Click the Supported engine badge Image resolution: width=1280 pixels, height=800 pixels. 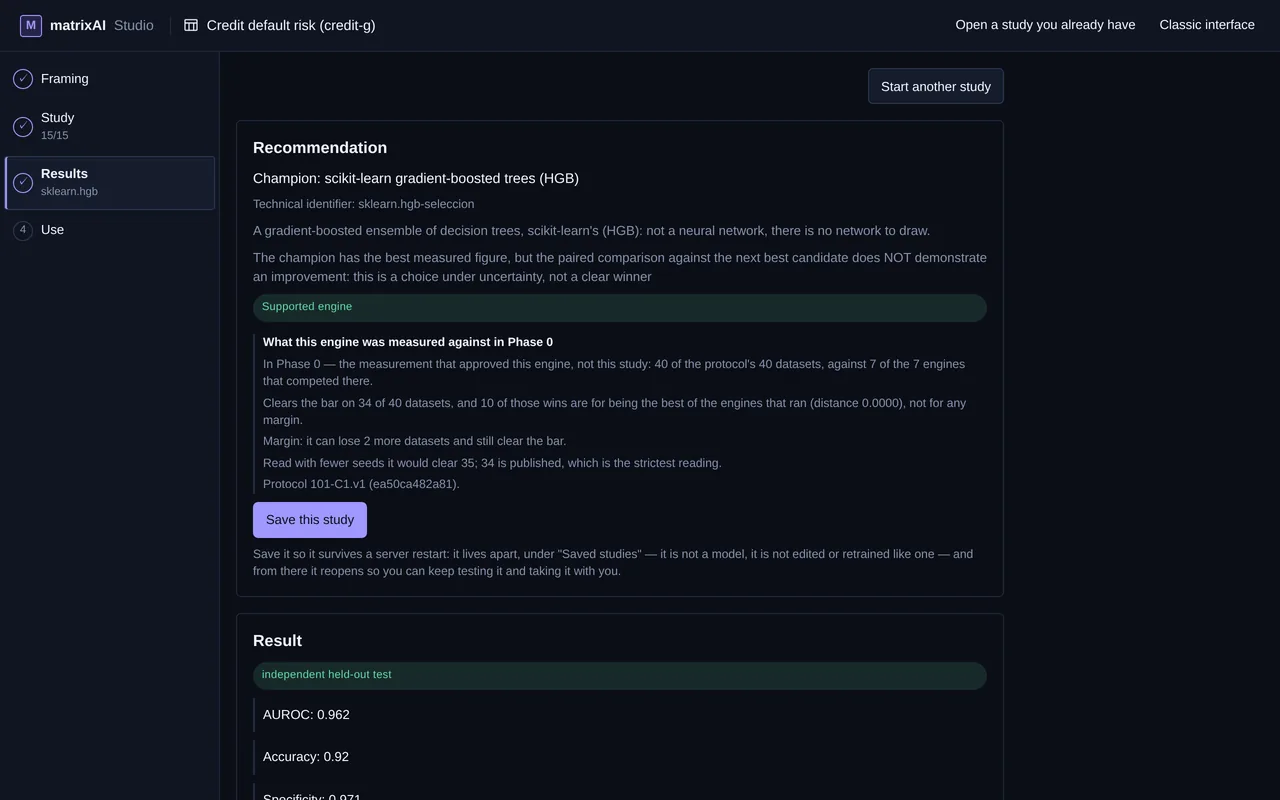click(x=620, y=308)
